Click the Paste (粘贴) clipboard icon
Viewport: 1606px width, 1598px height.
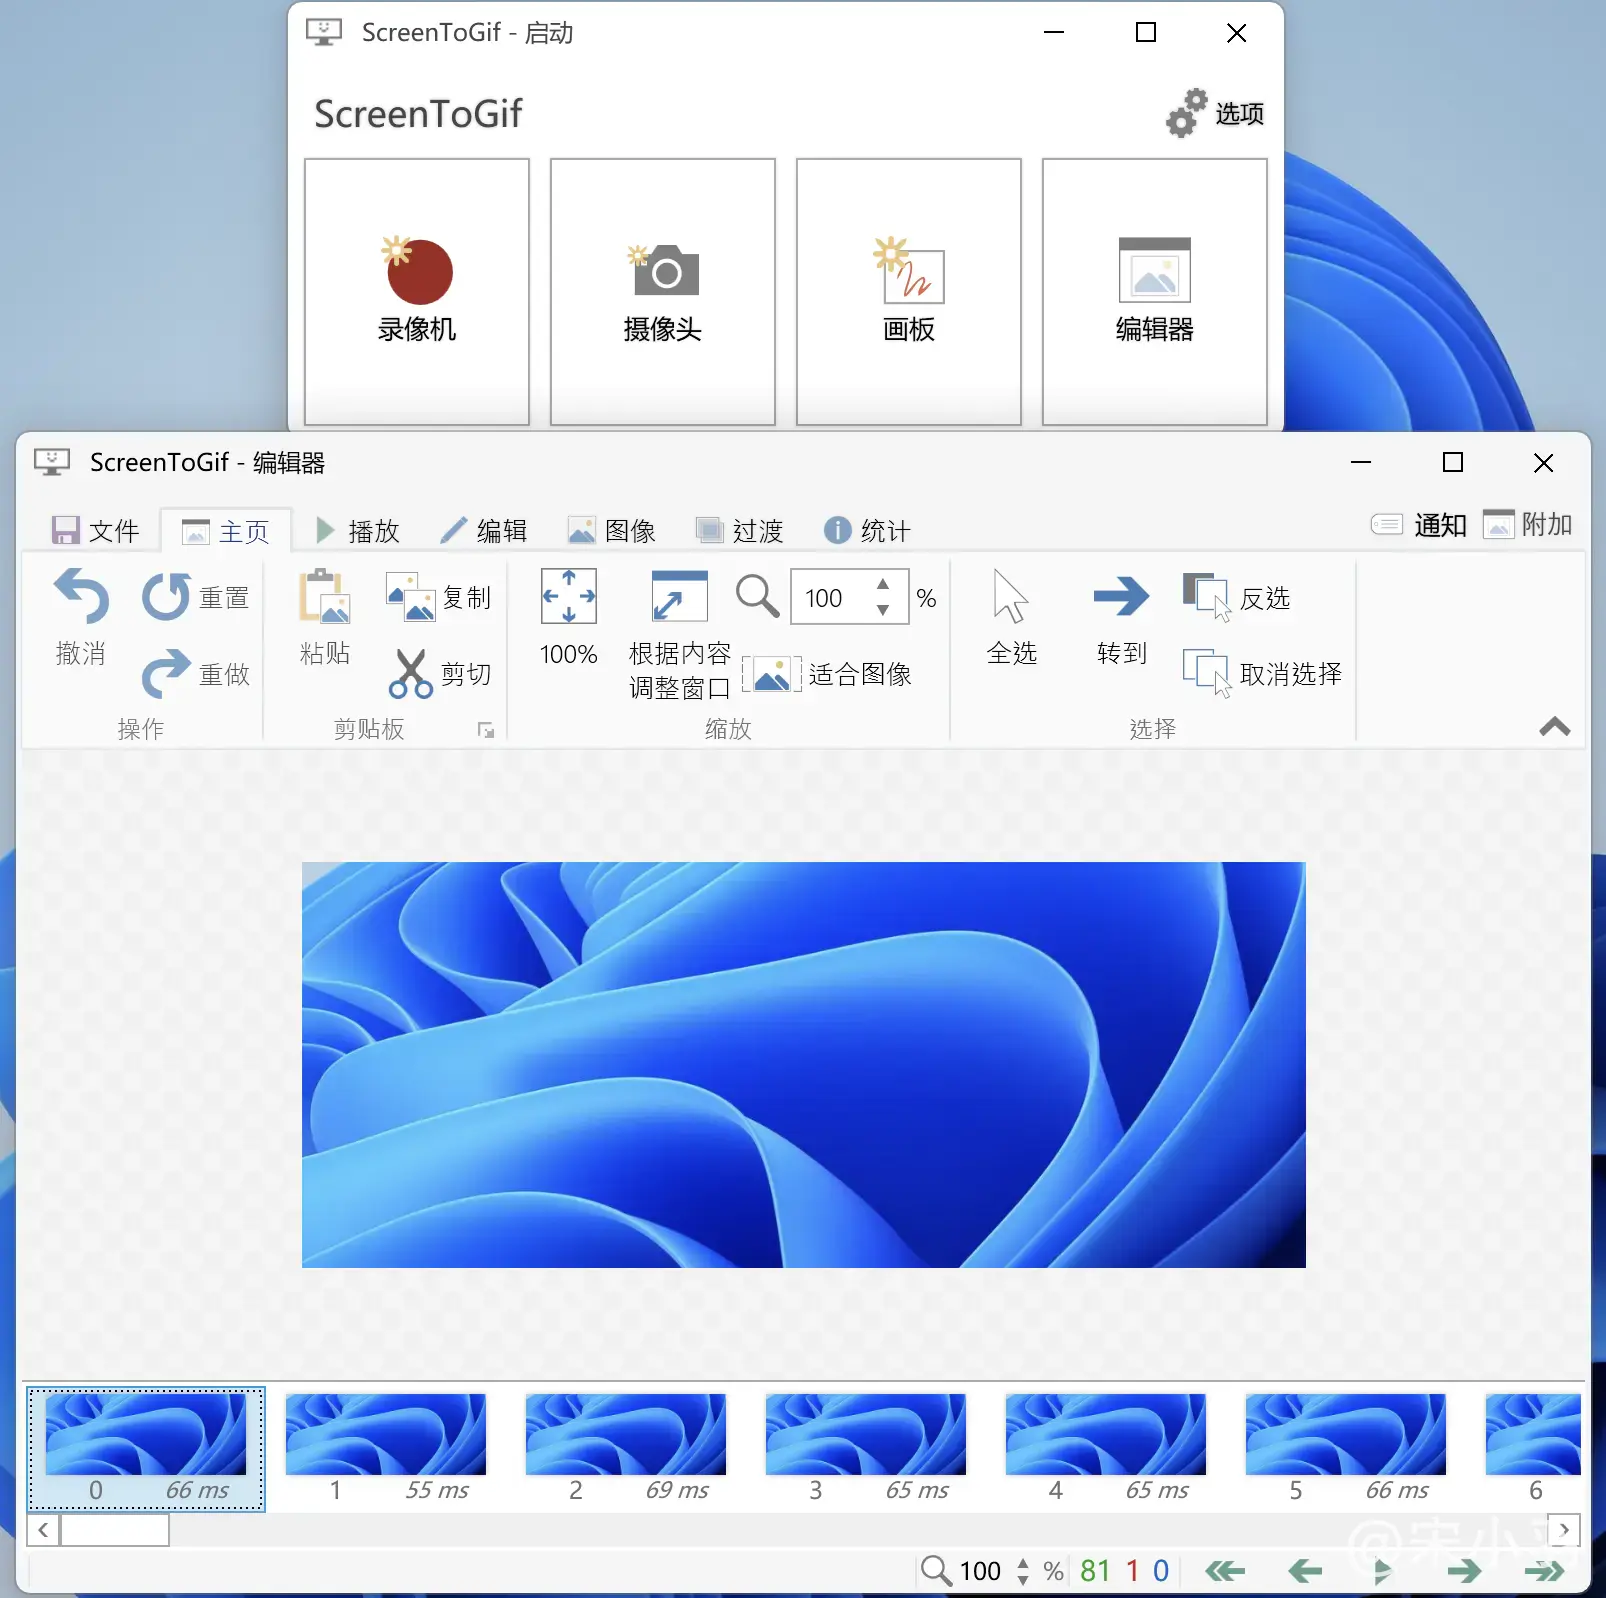click(324, 598)
